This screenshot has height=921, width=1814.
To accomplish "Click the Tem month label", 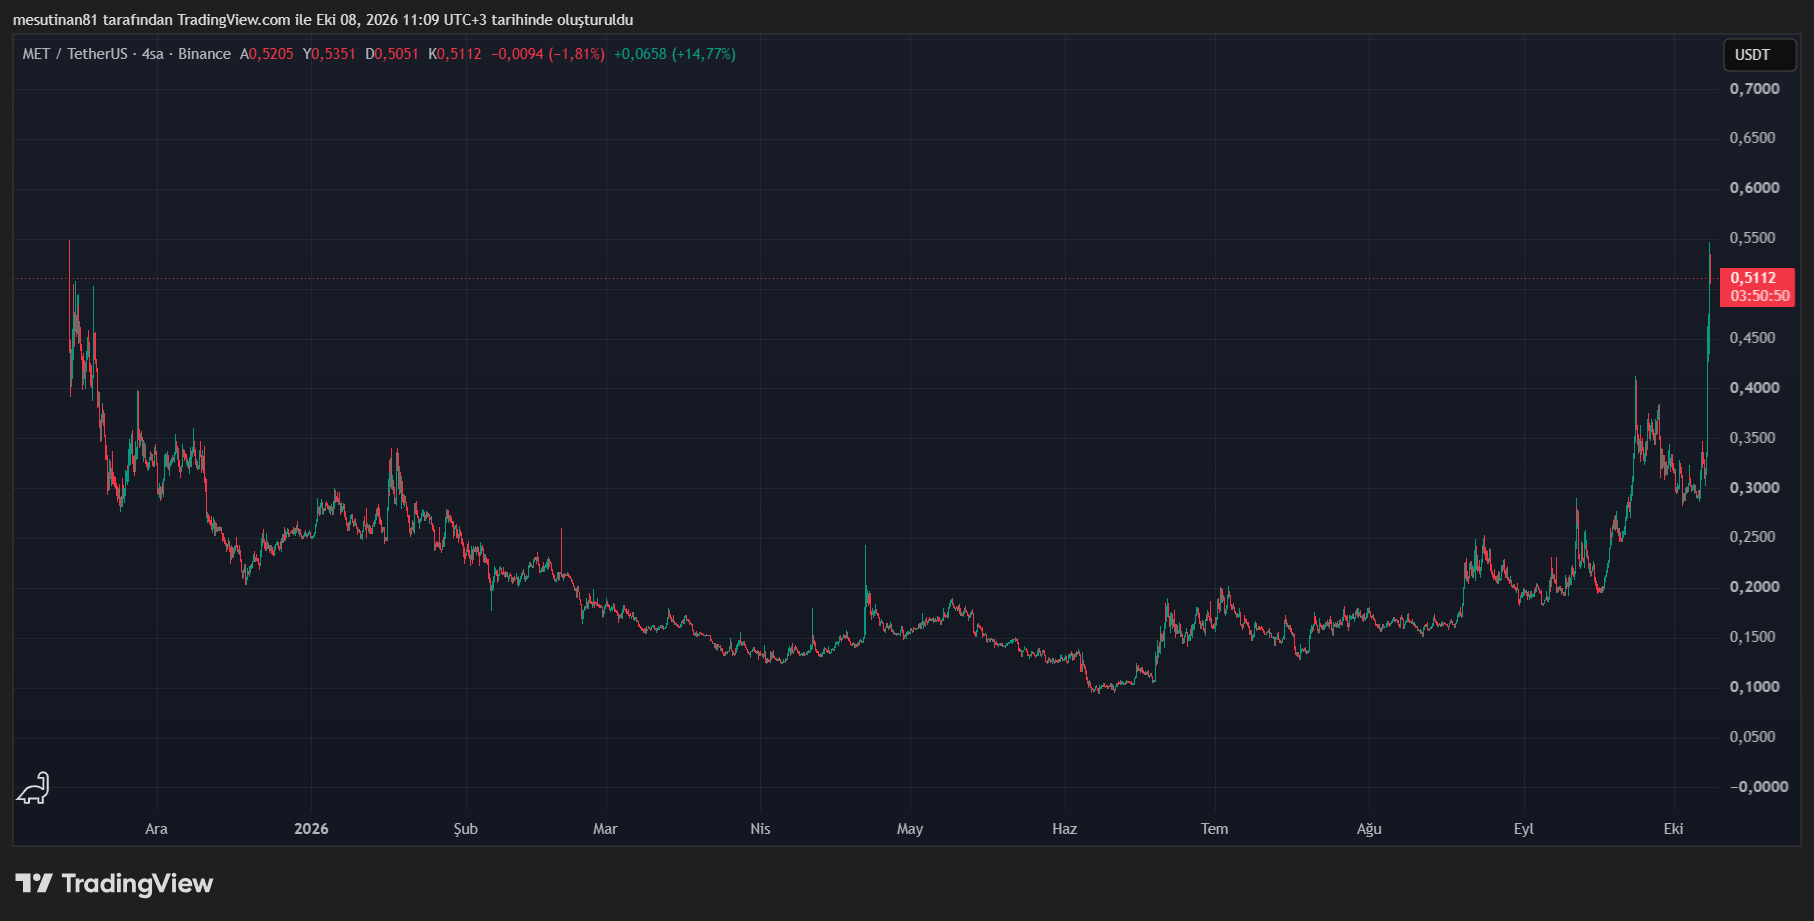I will click(1214, 829).
